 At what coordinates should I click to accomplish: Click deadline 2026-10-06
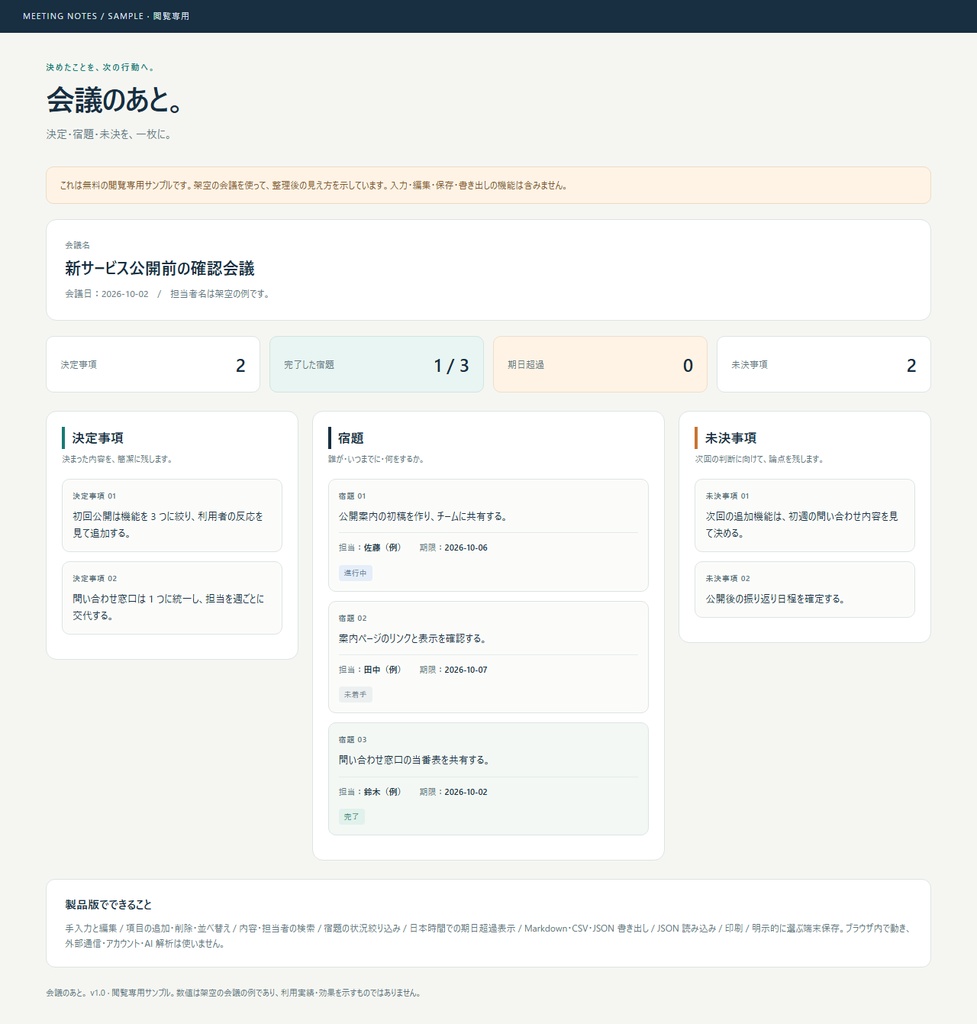pos(466,548)
